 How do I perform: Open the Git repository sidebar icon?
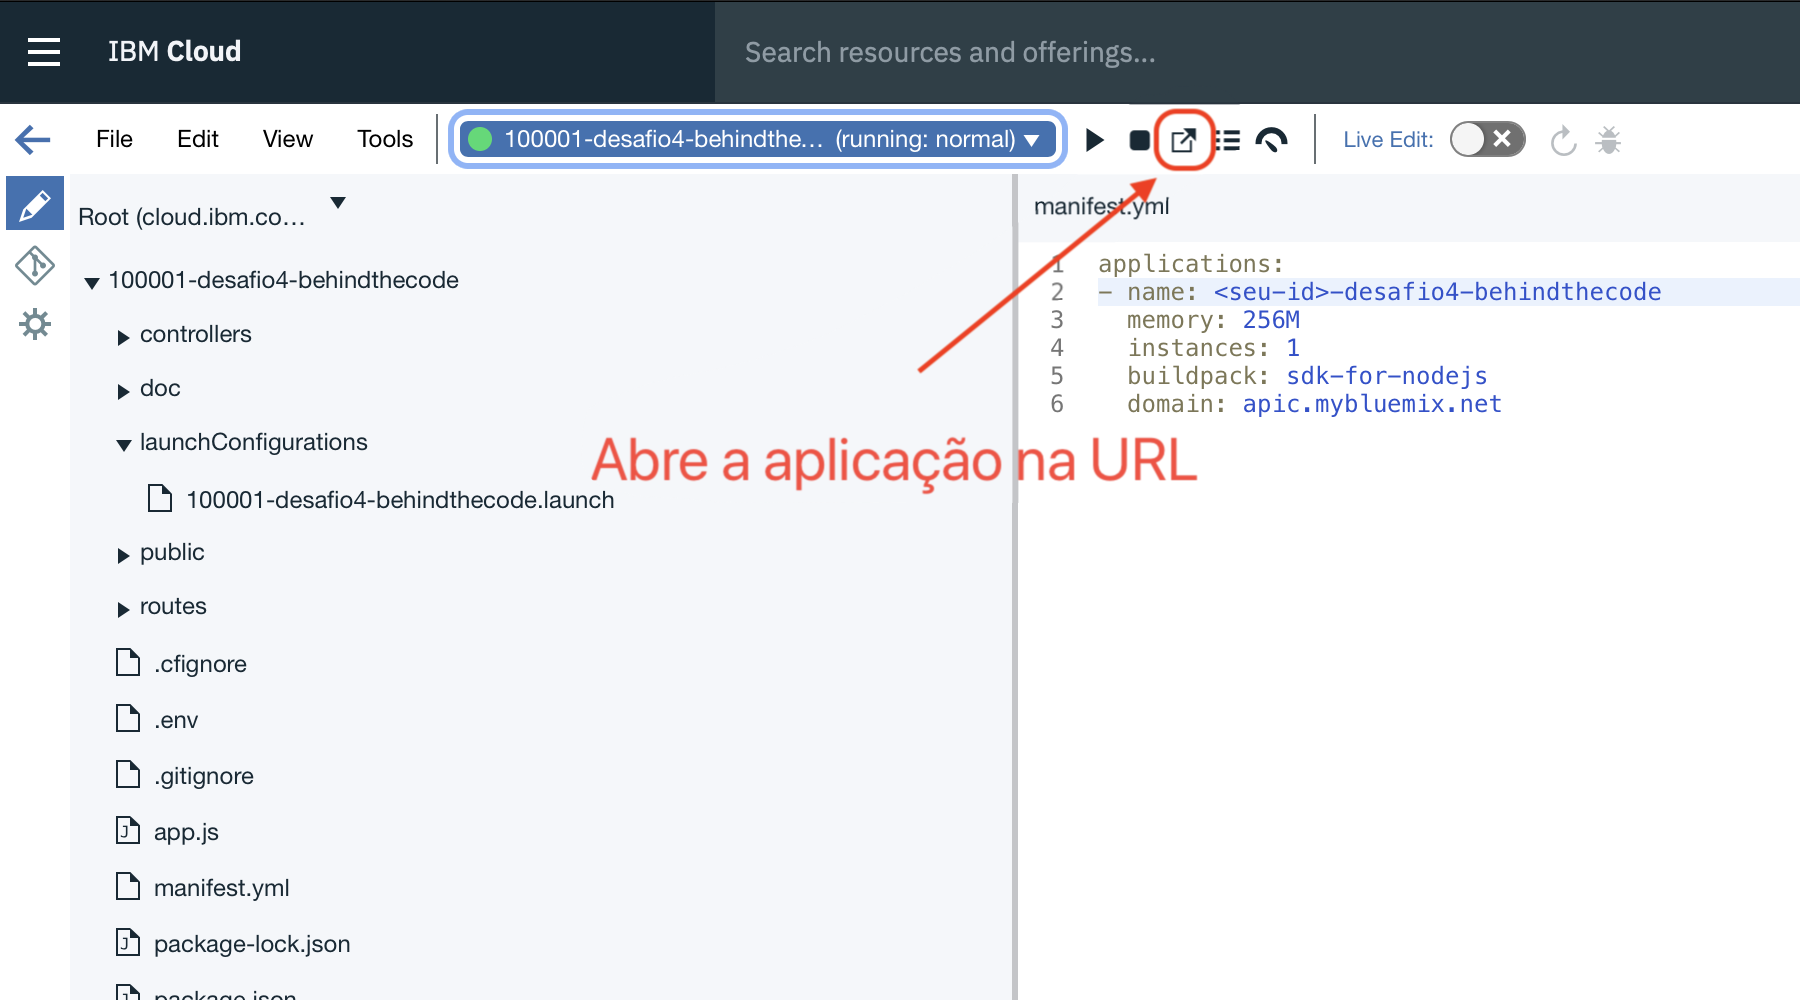tap(35, 265)
